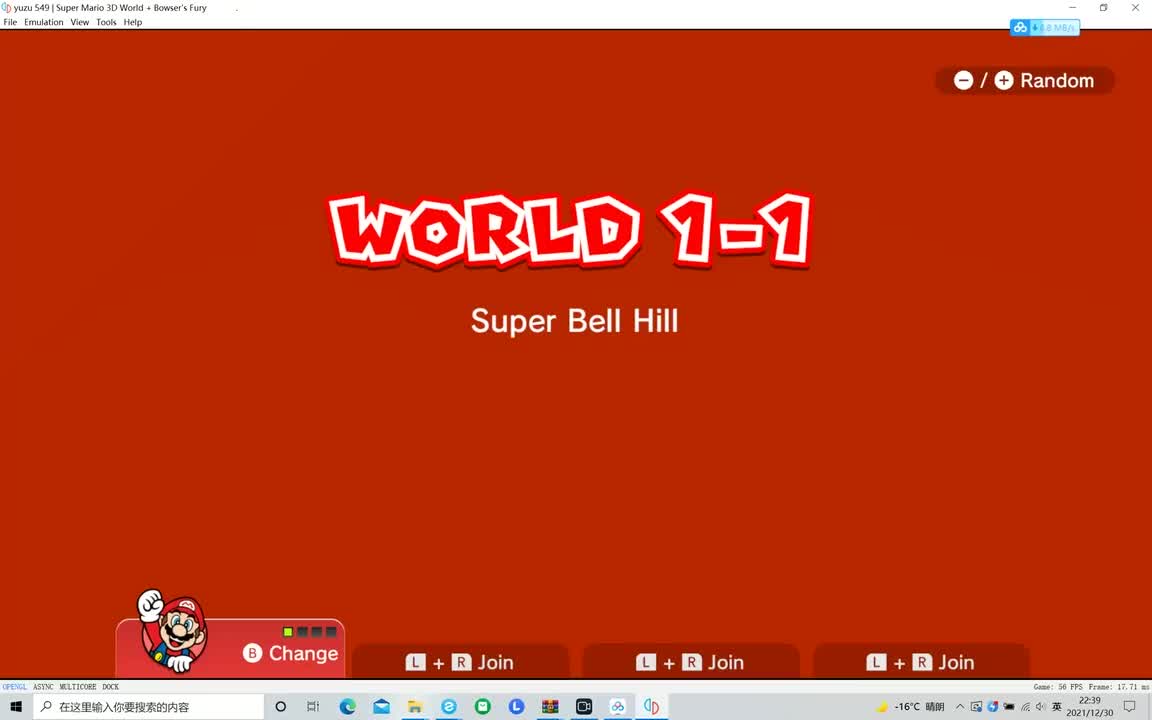Click the B Change button
Viewport: 1152px width, 720px height.
point(291,653)
